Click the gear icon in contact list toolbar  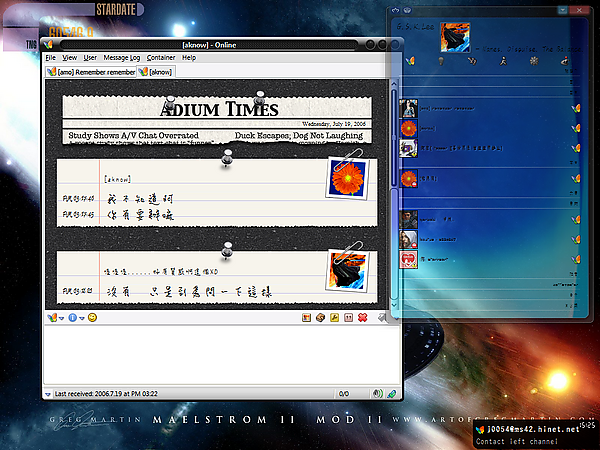(534, 61)
